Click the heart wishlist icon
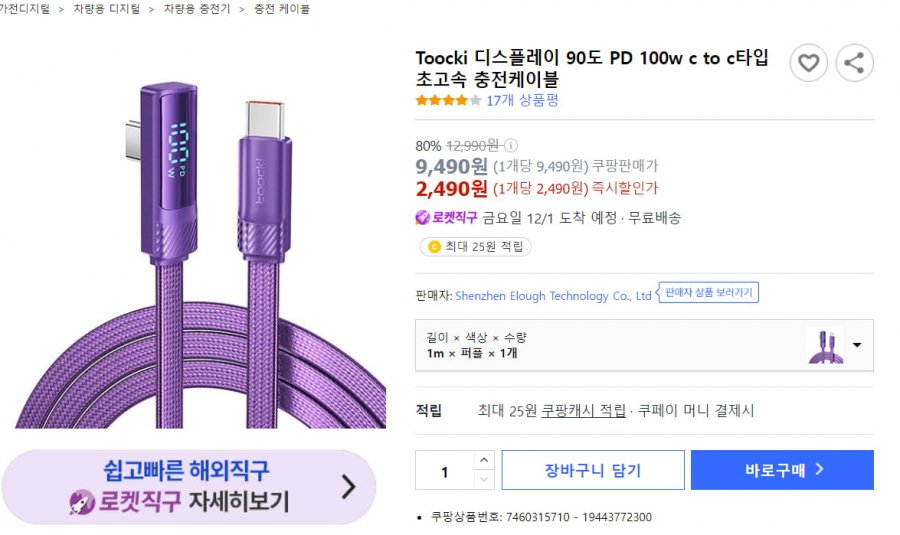Screen dimensions: 900x535 [x=808, y=64]
